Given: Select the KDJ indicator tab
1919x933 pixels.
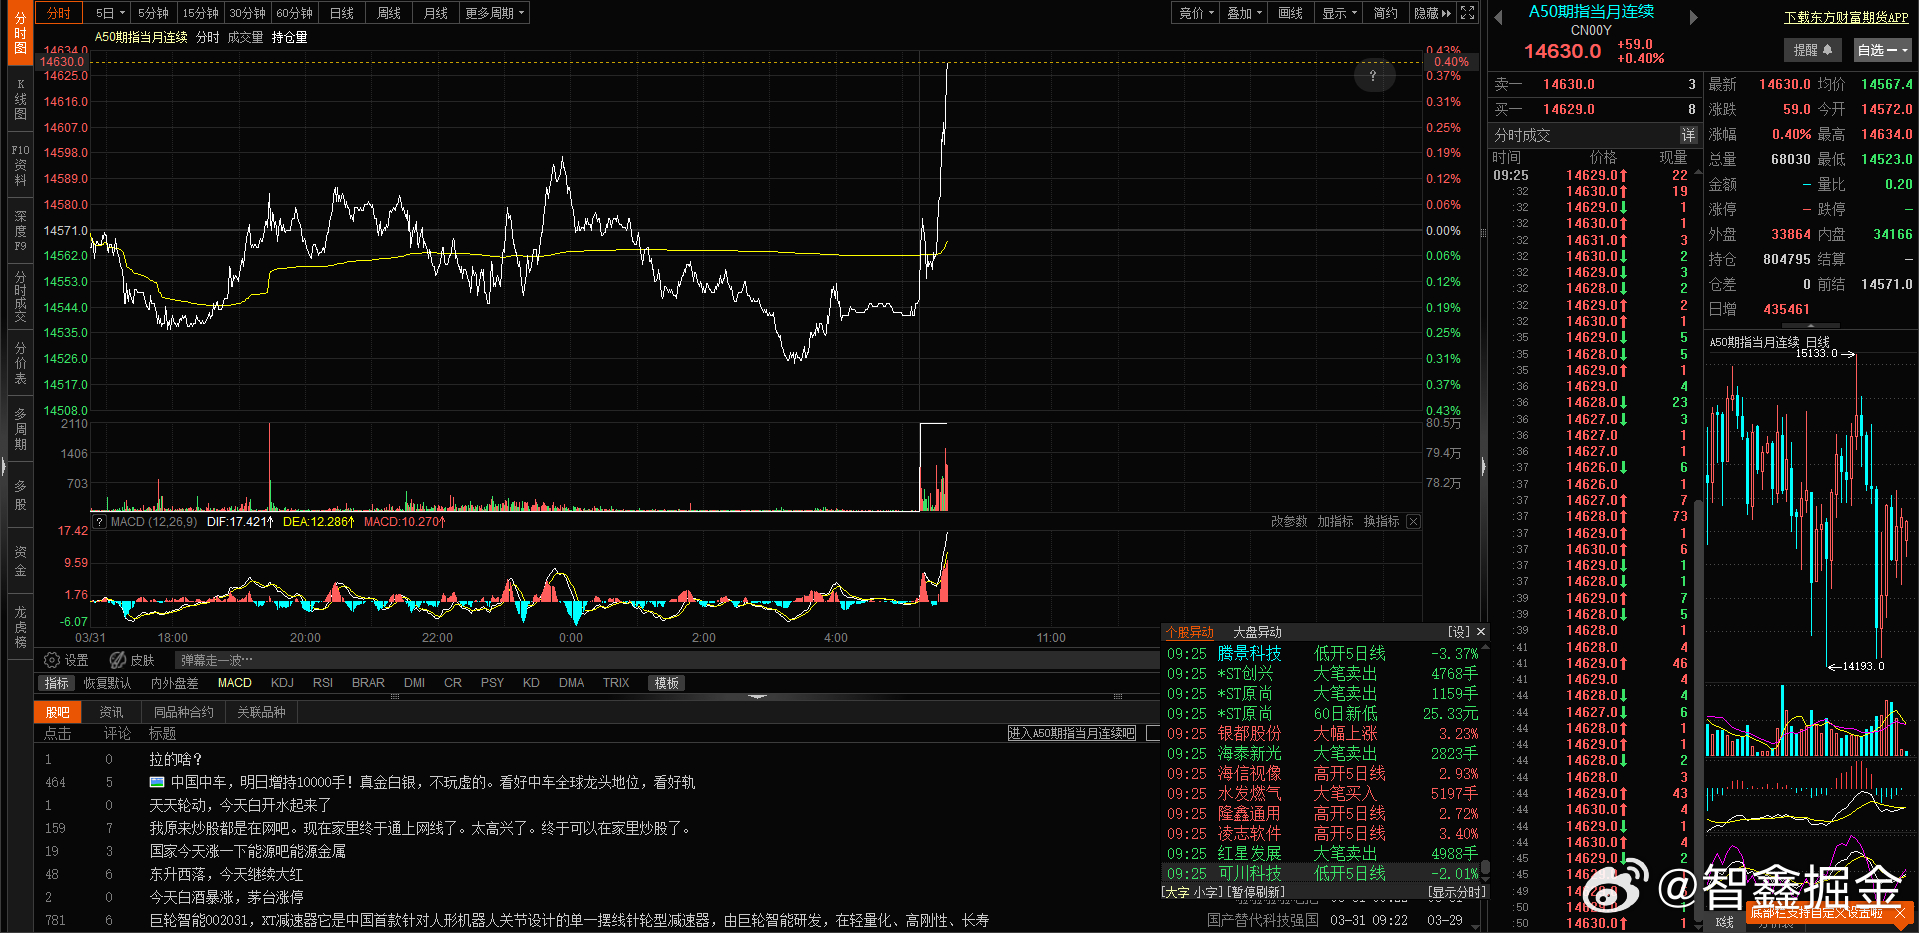Looking at the screenshot, I should pos(282,683).
